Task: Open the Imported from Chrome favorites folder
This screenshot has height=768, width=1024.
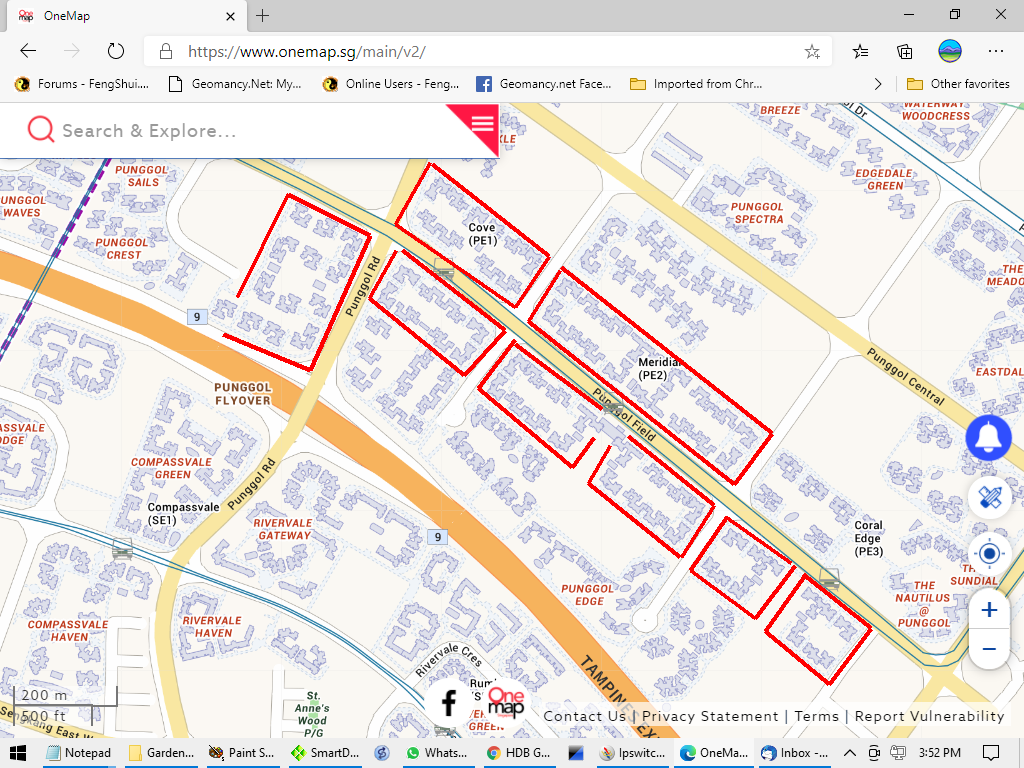Action: pos(696,84)
